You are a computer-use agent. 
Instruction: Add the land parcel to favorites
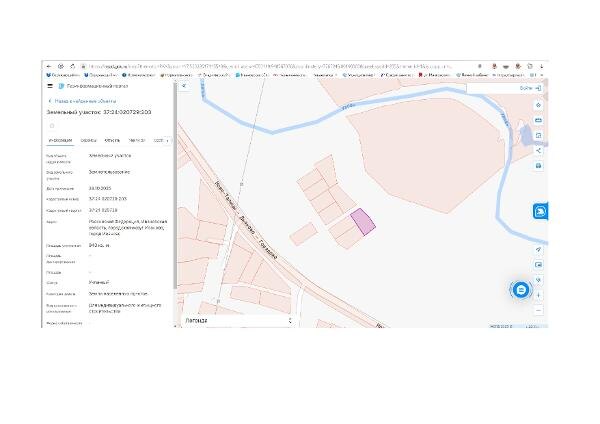tap(52, 126)
